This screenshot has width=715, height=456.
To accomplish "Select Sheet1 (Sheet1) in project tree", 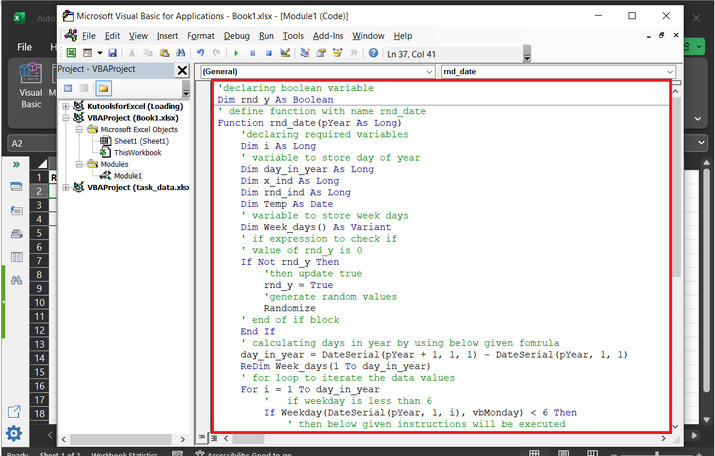I will pos(141,141).
